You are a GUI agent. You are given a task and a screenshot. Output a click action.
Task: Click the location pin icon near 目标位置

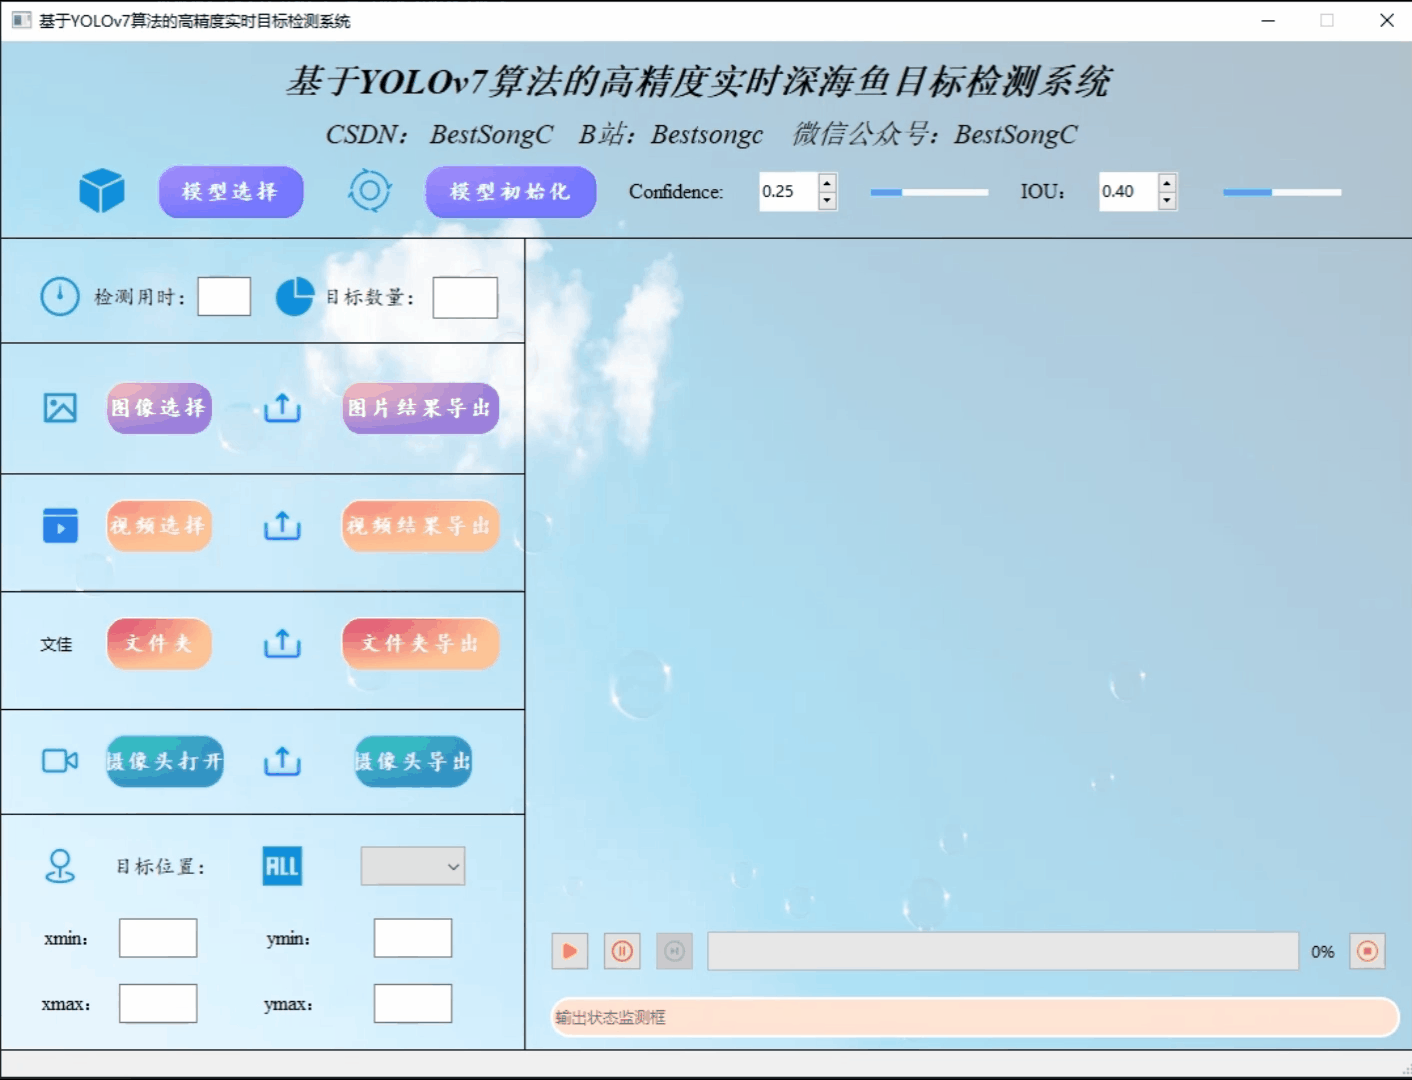(x=60, y=866)
